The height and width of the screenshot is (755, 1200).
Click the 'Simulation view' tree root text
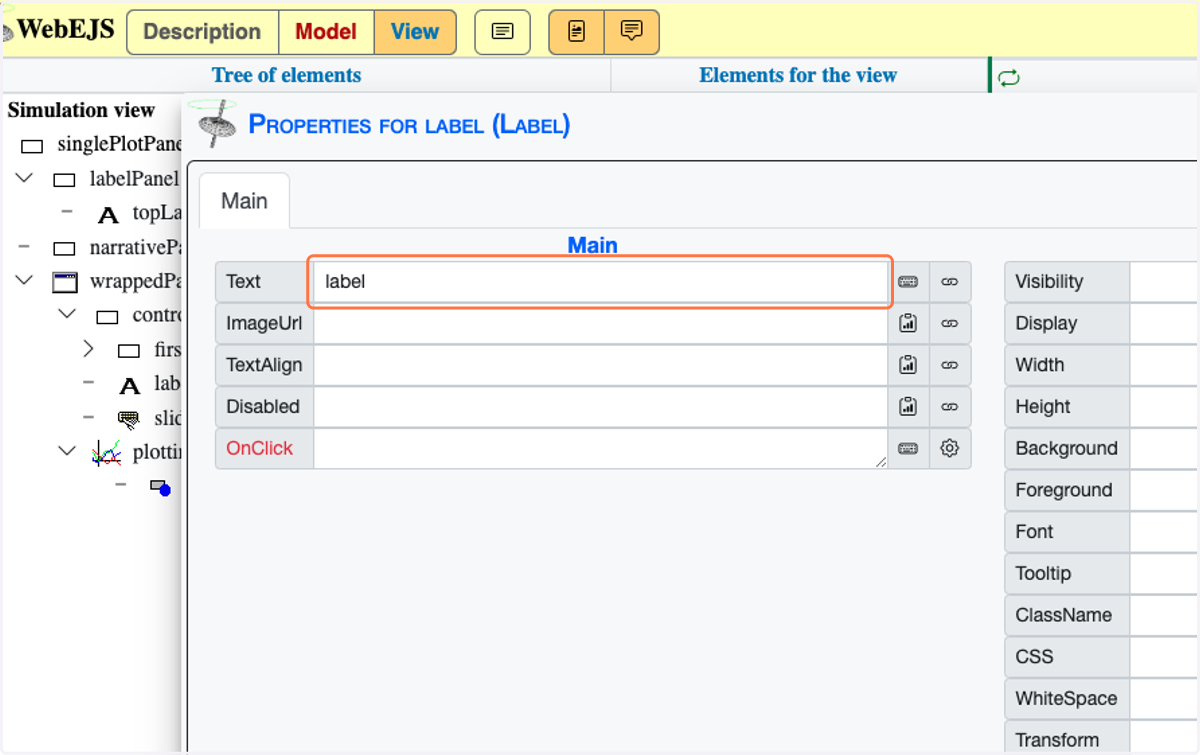(x=81, y=110)
